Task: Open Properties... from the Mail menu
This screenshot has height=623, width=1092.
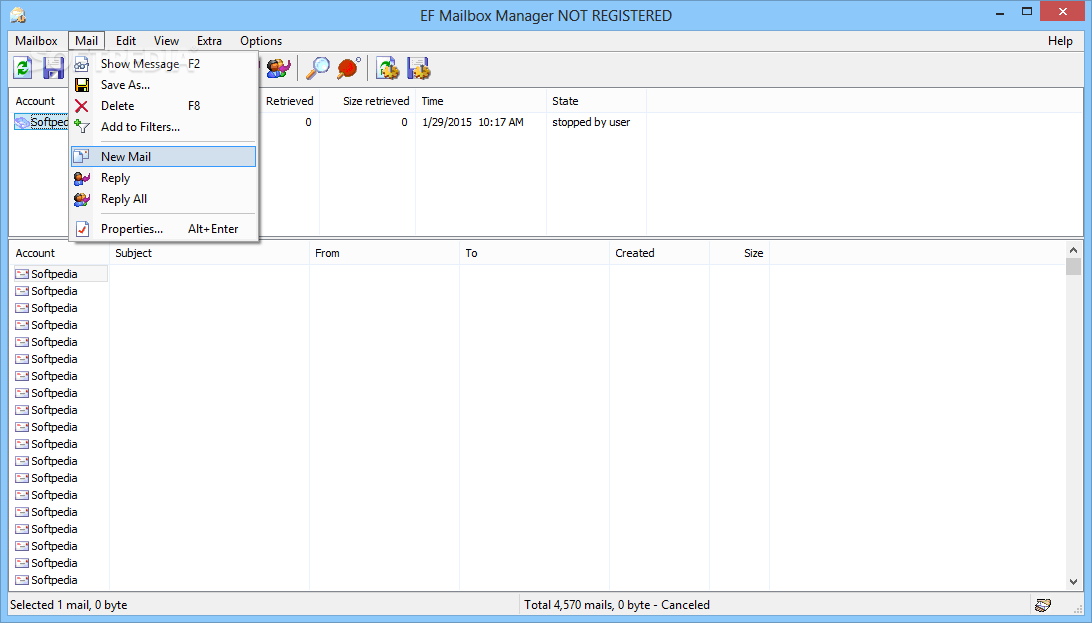Action: [164, 229]
